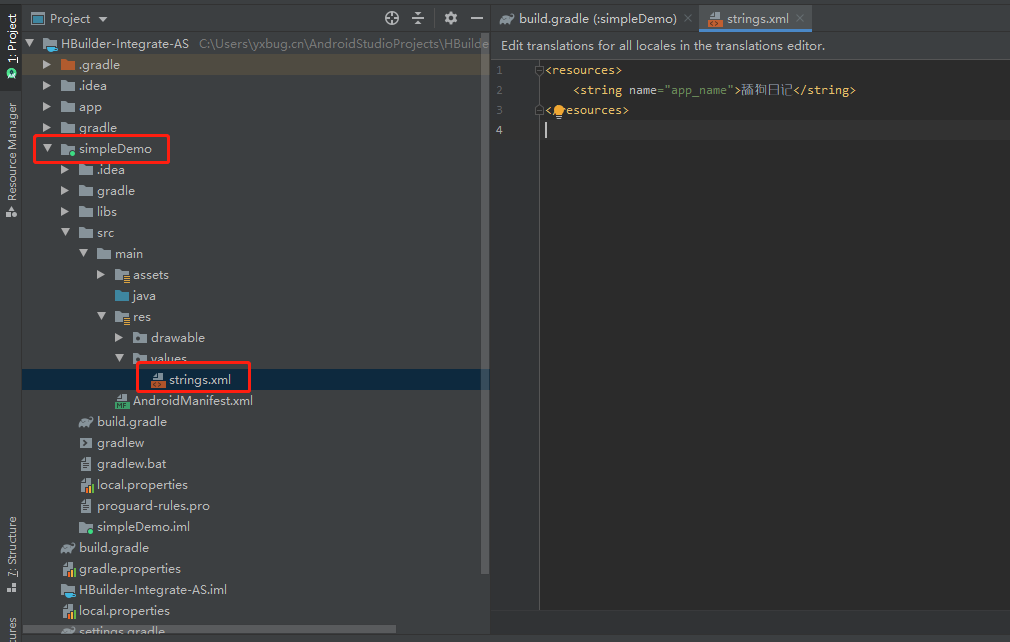Select proguard-rules.pro file
Screen dimensions: 1010x642
pos(153,506)
